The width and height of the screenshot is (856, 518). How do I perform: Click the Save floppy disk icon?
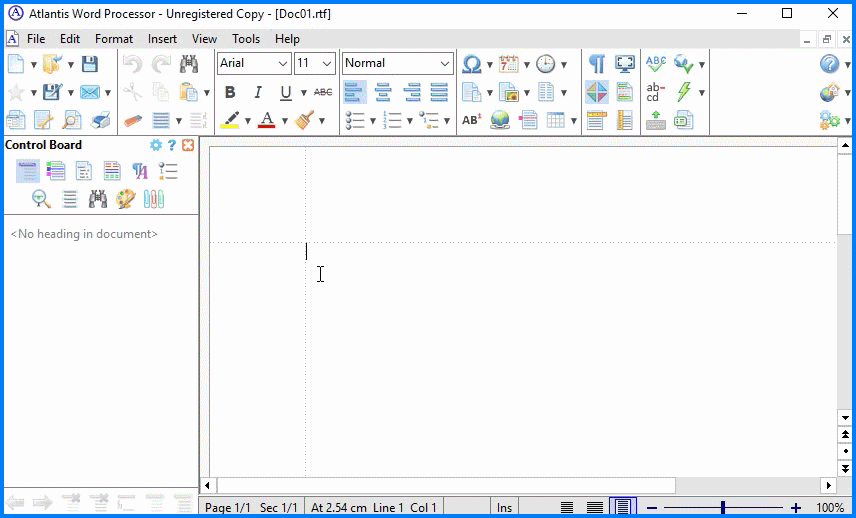(x=90, y=64)
